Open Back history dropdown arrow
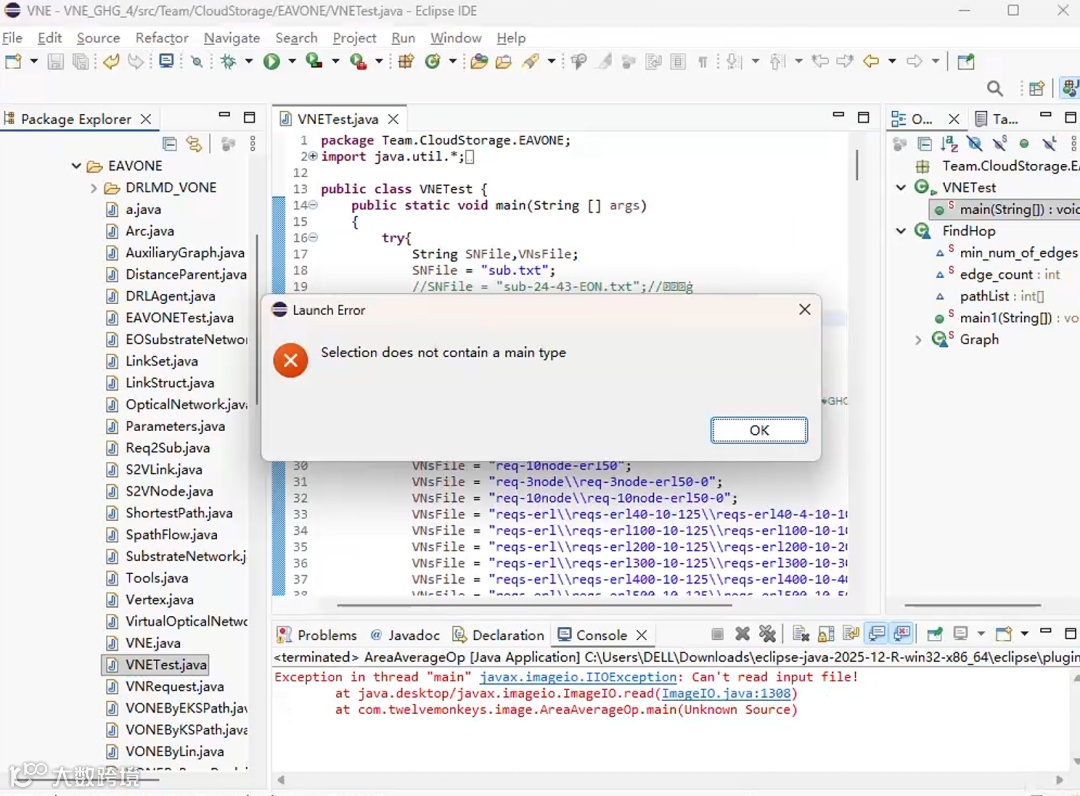1080x796 pixels. coord(892,61)
